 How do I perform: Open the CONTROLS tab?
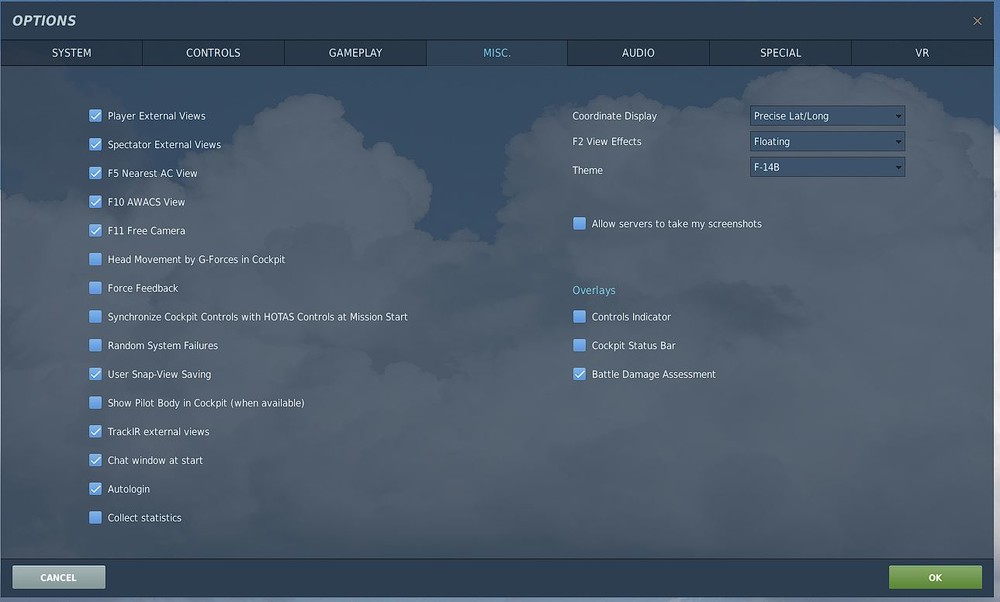(213, 53)
